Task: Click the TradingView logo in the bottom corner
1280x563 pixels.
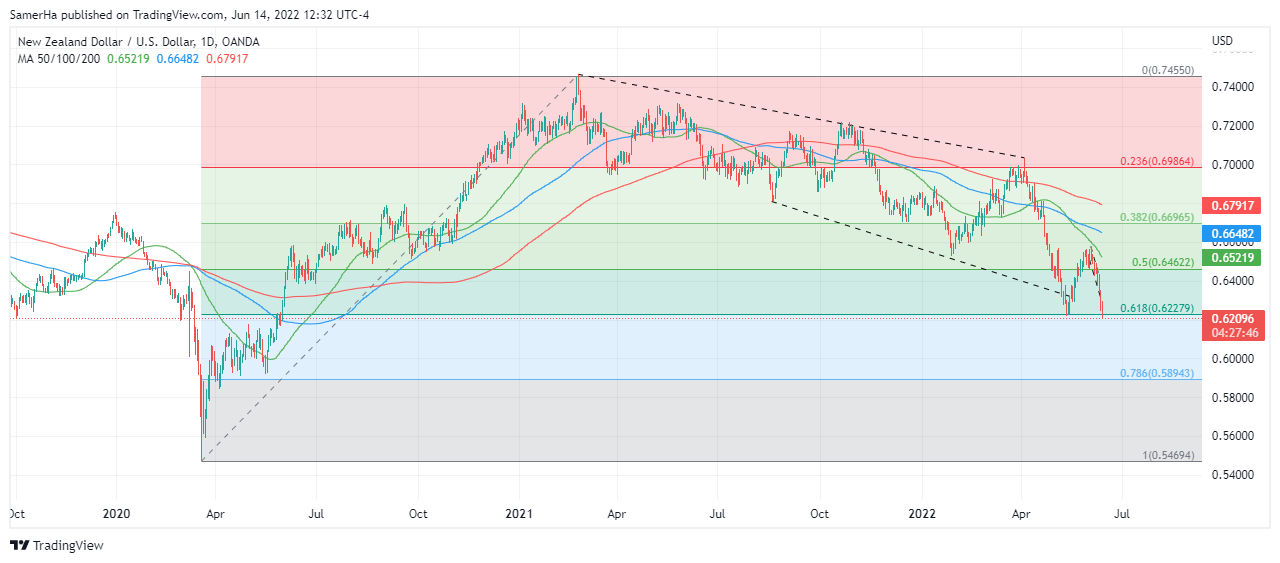Action: pyautogui.click(x=57, y=545)
